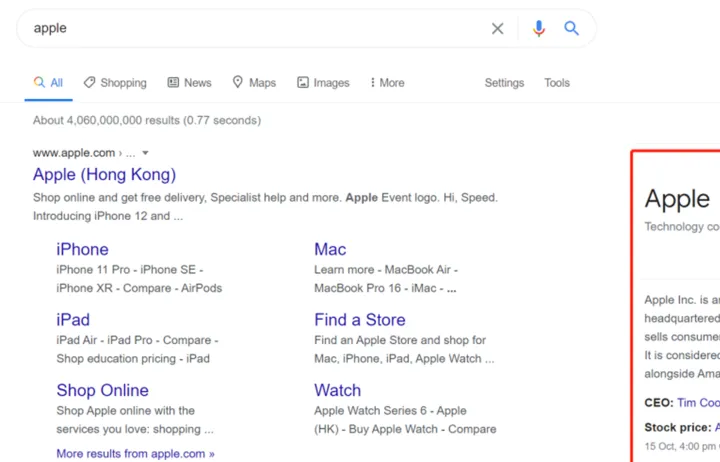This screenshot has width=720, height=462.
Task: Click the three-dot icon beside More
Action: pyautogui.click(x=372, y=82)
